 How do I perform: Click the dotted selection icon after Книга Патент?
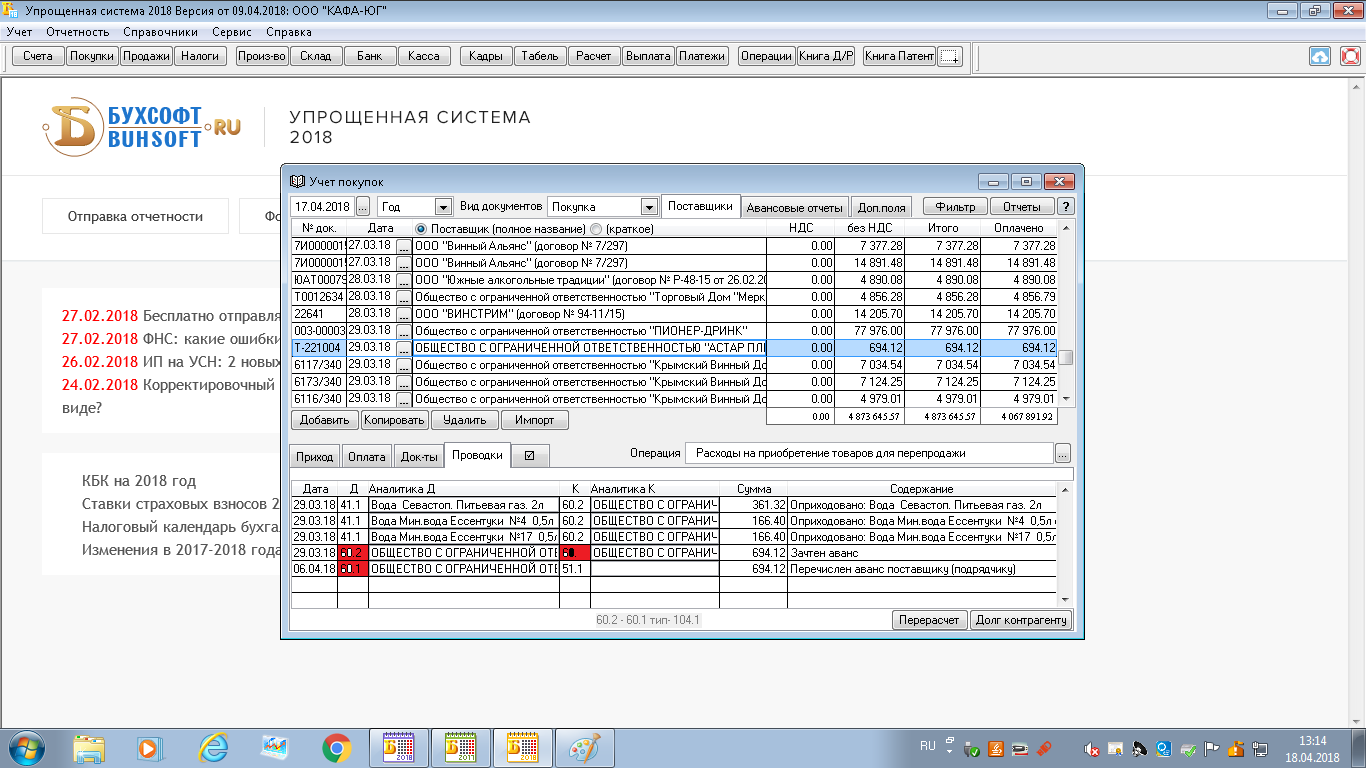pyautogui.click(x=950, y=56)
